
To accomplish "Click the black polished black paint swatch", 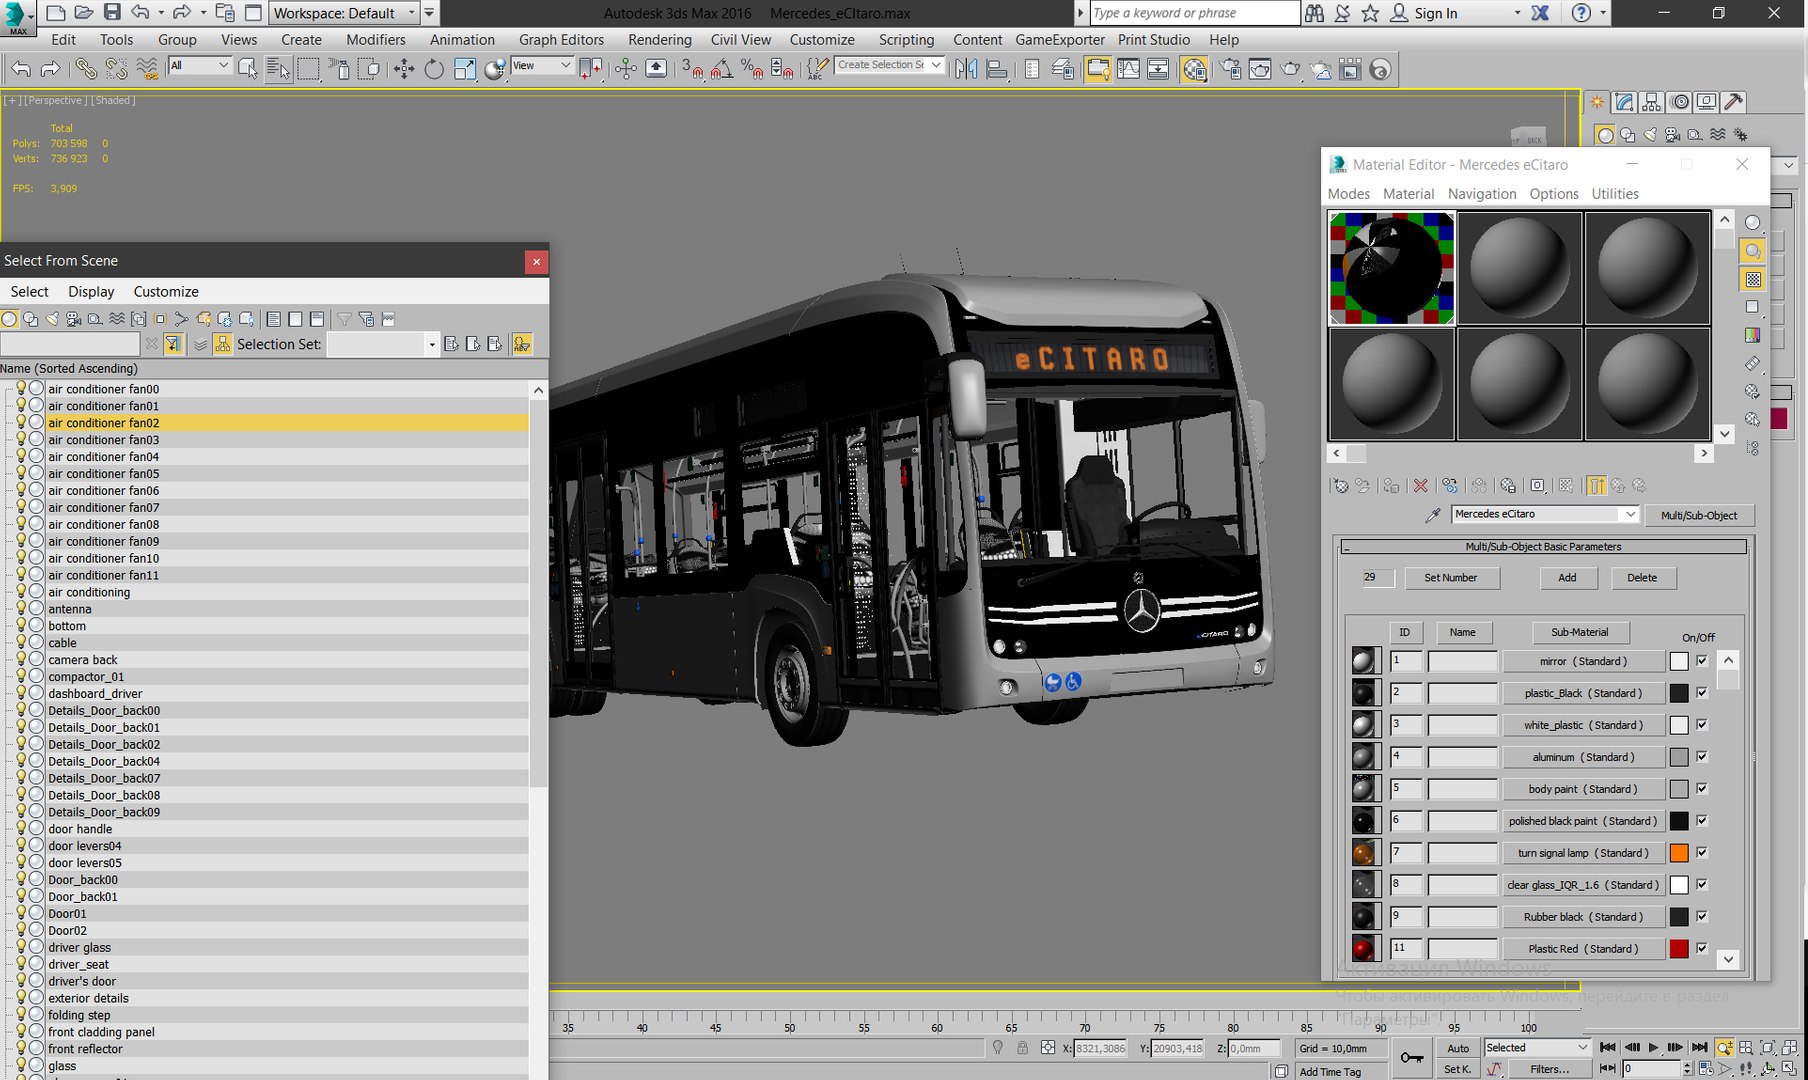I will click(1679, 821).
